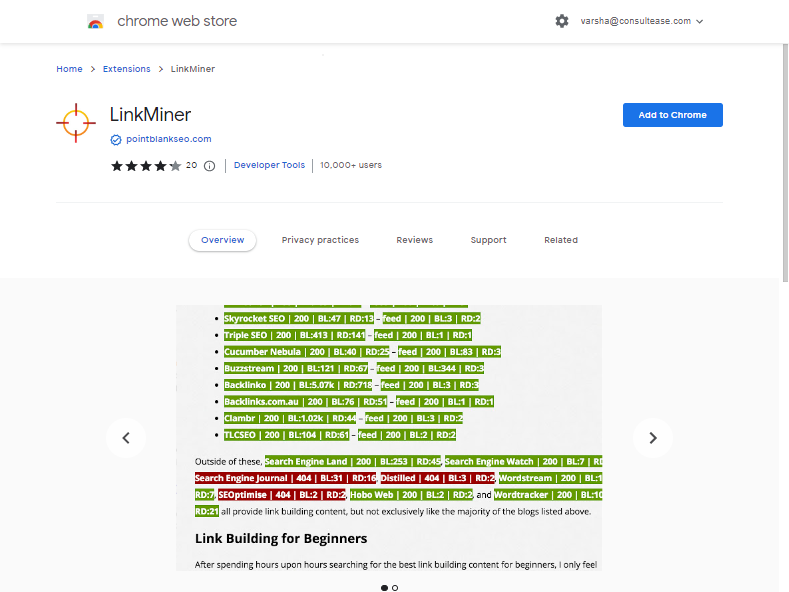Select the first carousel dot indicator
789x592 pixels.
pos(384,587)
